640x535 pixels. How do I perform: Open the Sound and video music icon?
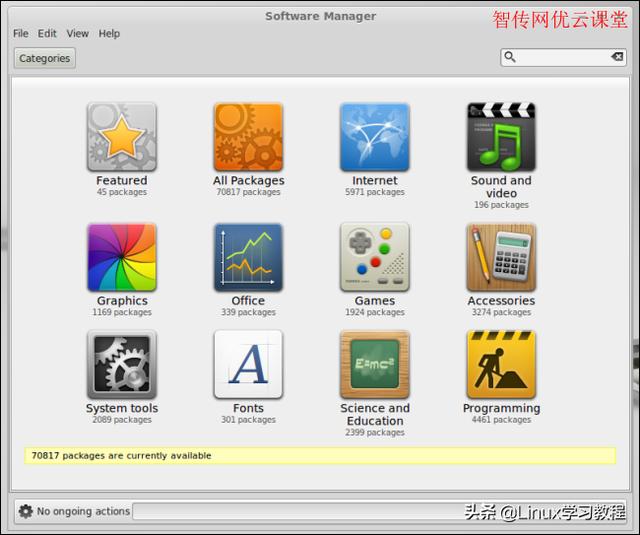click(501, 137)
